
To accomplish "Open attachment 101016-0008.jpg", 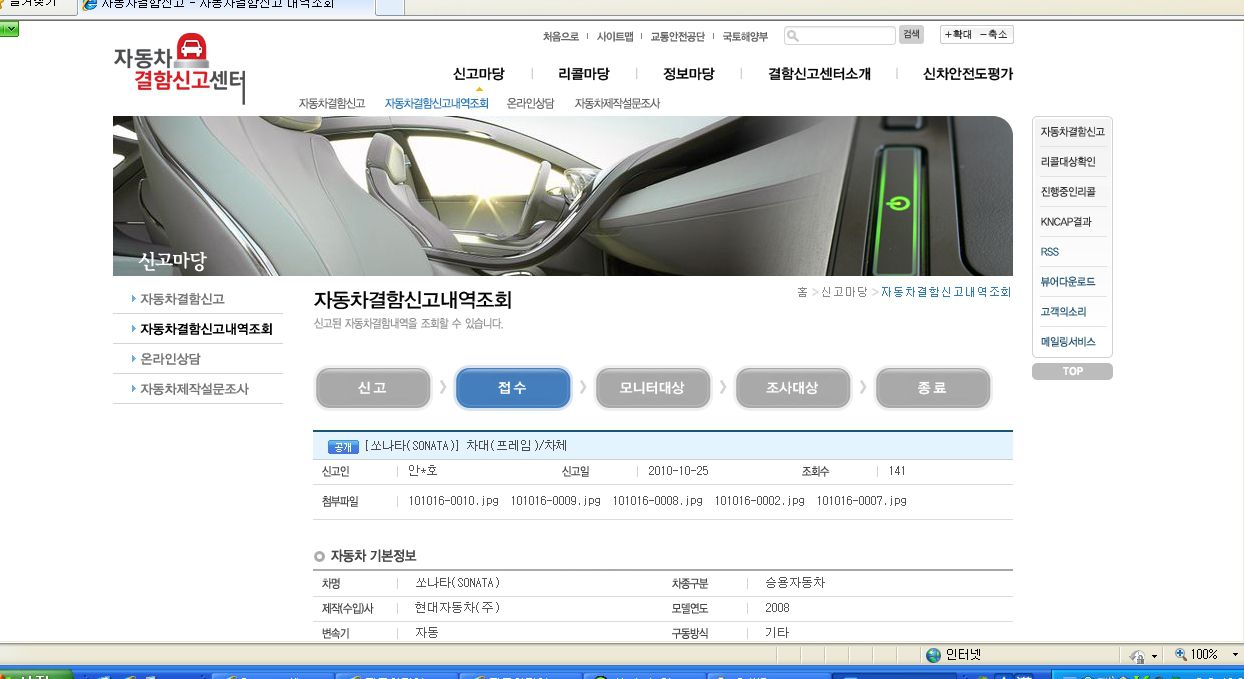I will point(657,500).
